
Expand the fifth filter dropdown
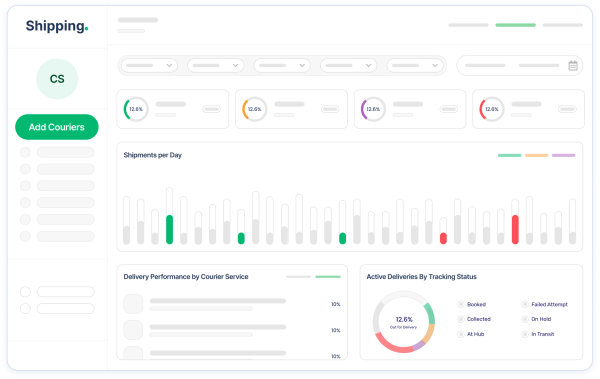415,65
